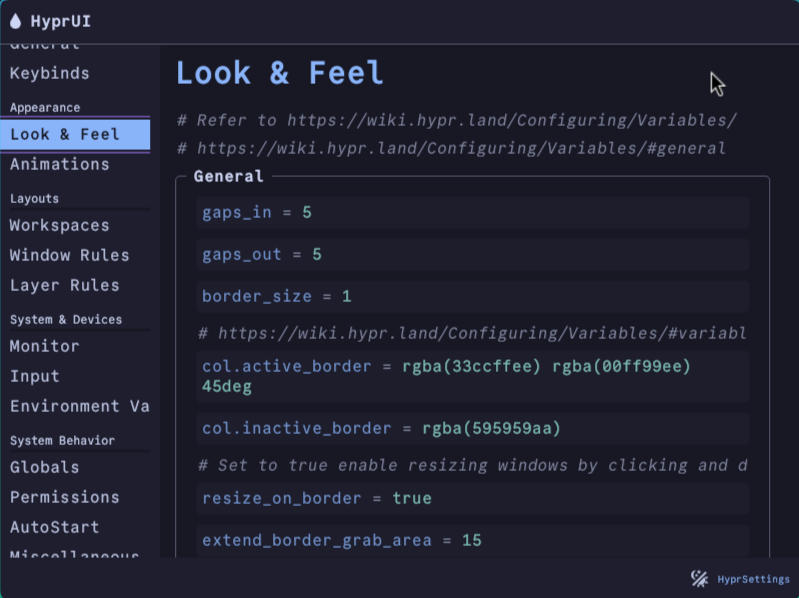Click the HyprUI water drop logo icon

(x=15, y=21)
